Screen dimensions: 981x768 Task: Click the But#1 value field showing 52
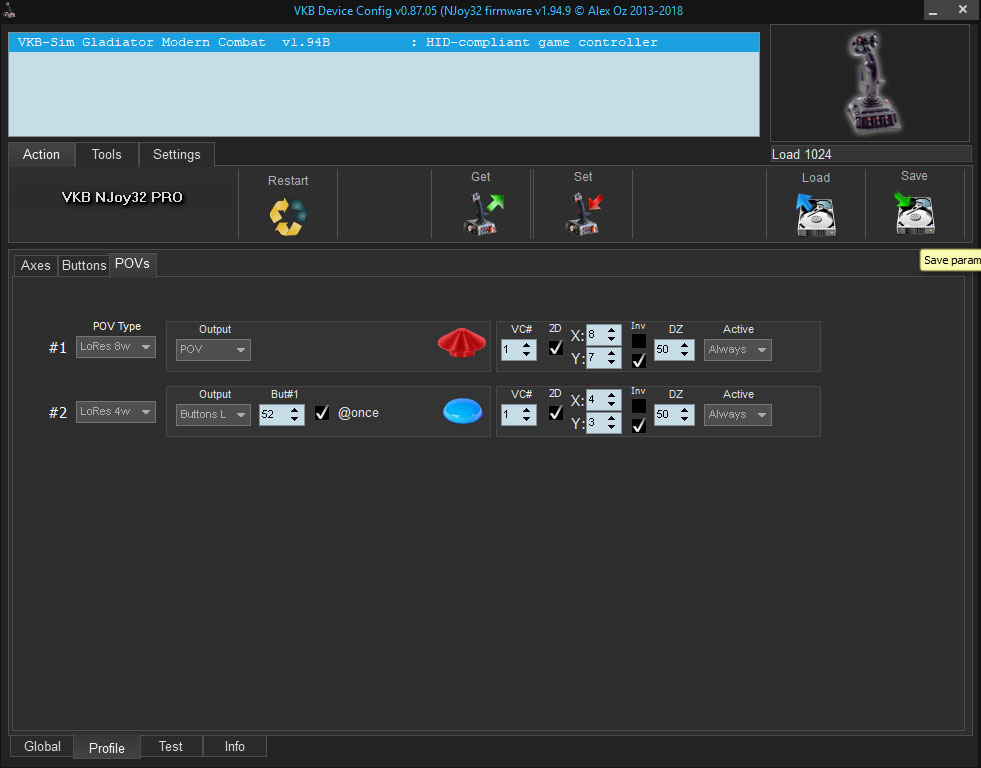pos(272,414)
